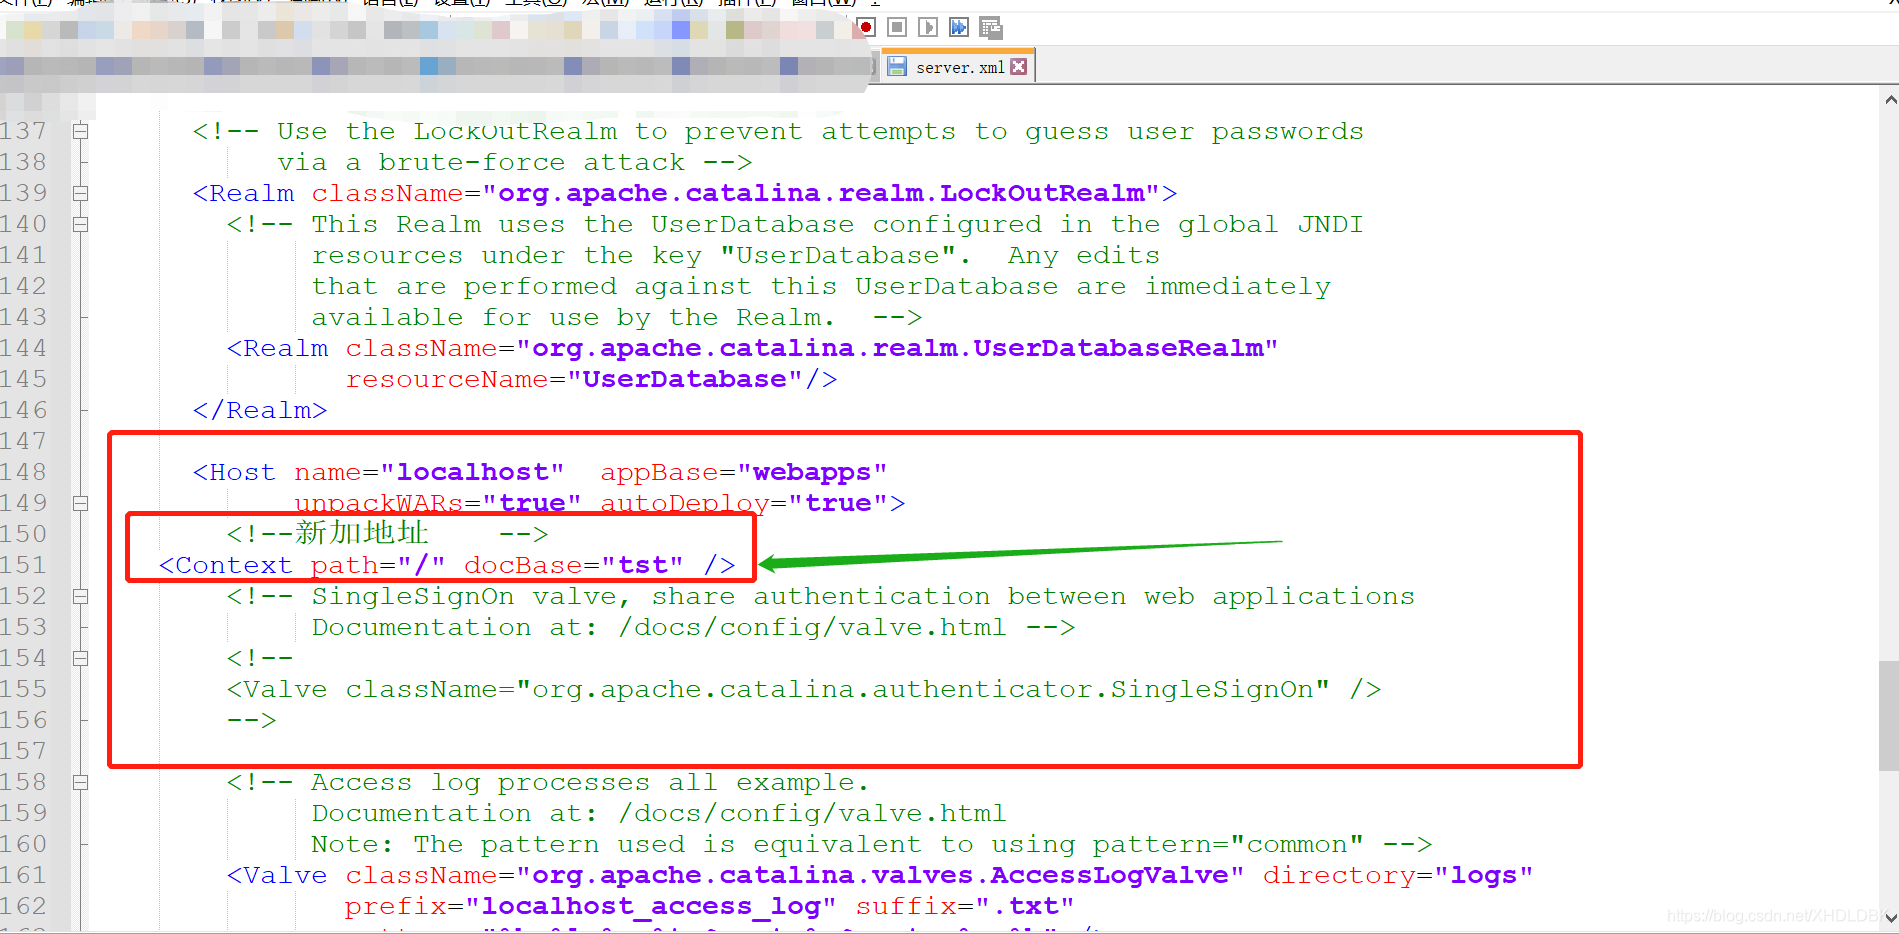Collapse the comment fold at line 137

coord(81,131)
